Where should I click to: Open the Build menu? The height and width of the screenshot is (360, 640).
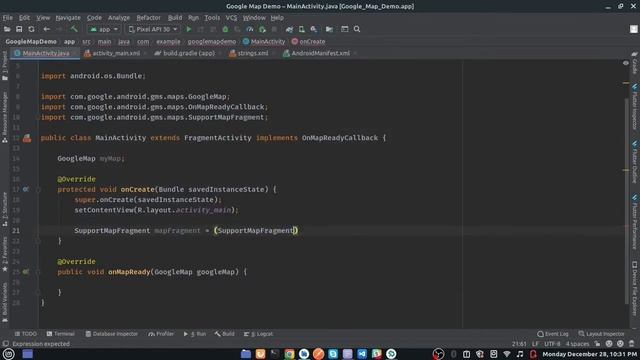(x=175, y=18)
